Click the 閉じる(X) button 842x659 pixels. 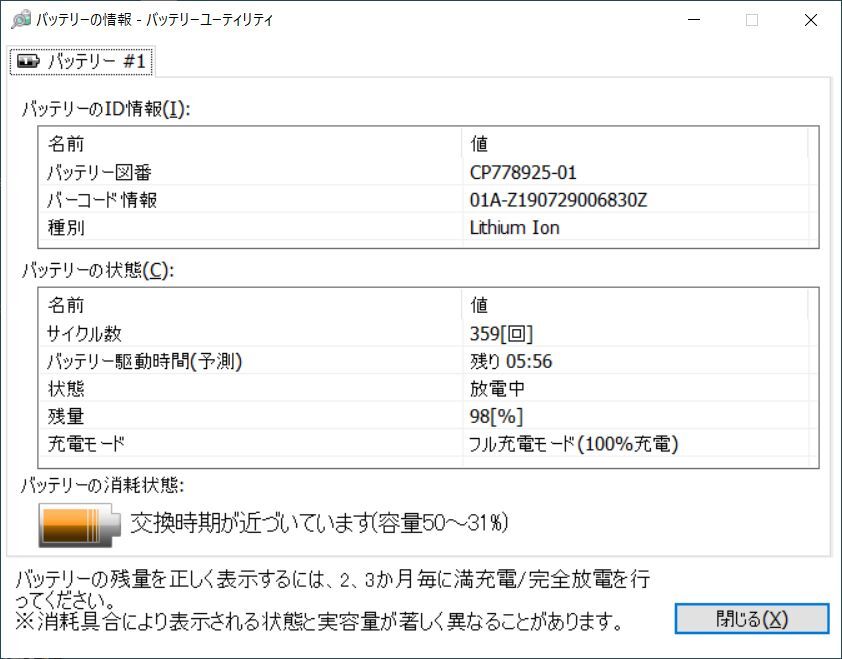tap(751, 619)
